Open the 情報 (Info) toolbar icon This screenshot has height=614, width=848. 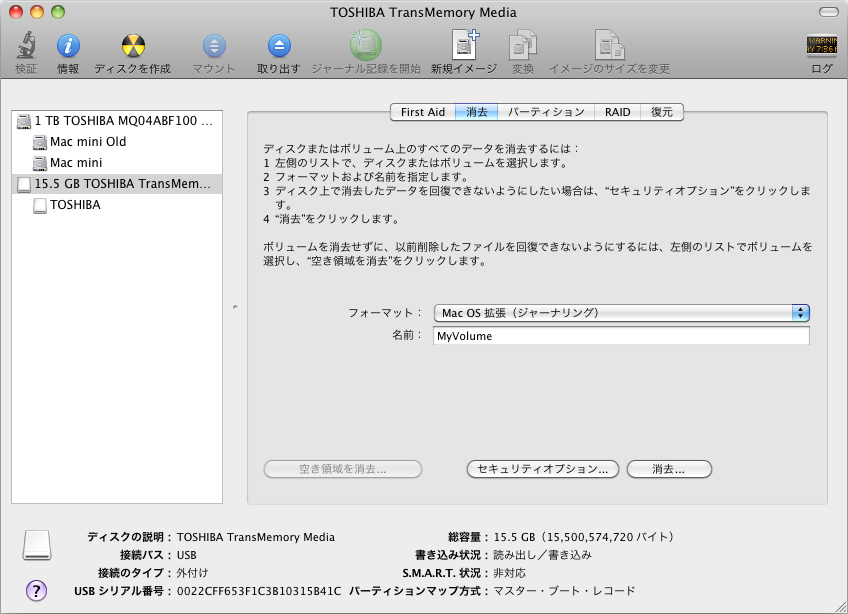pos(68,45)
